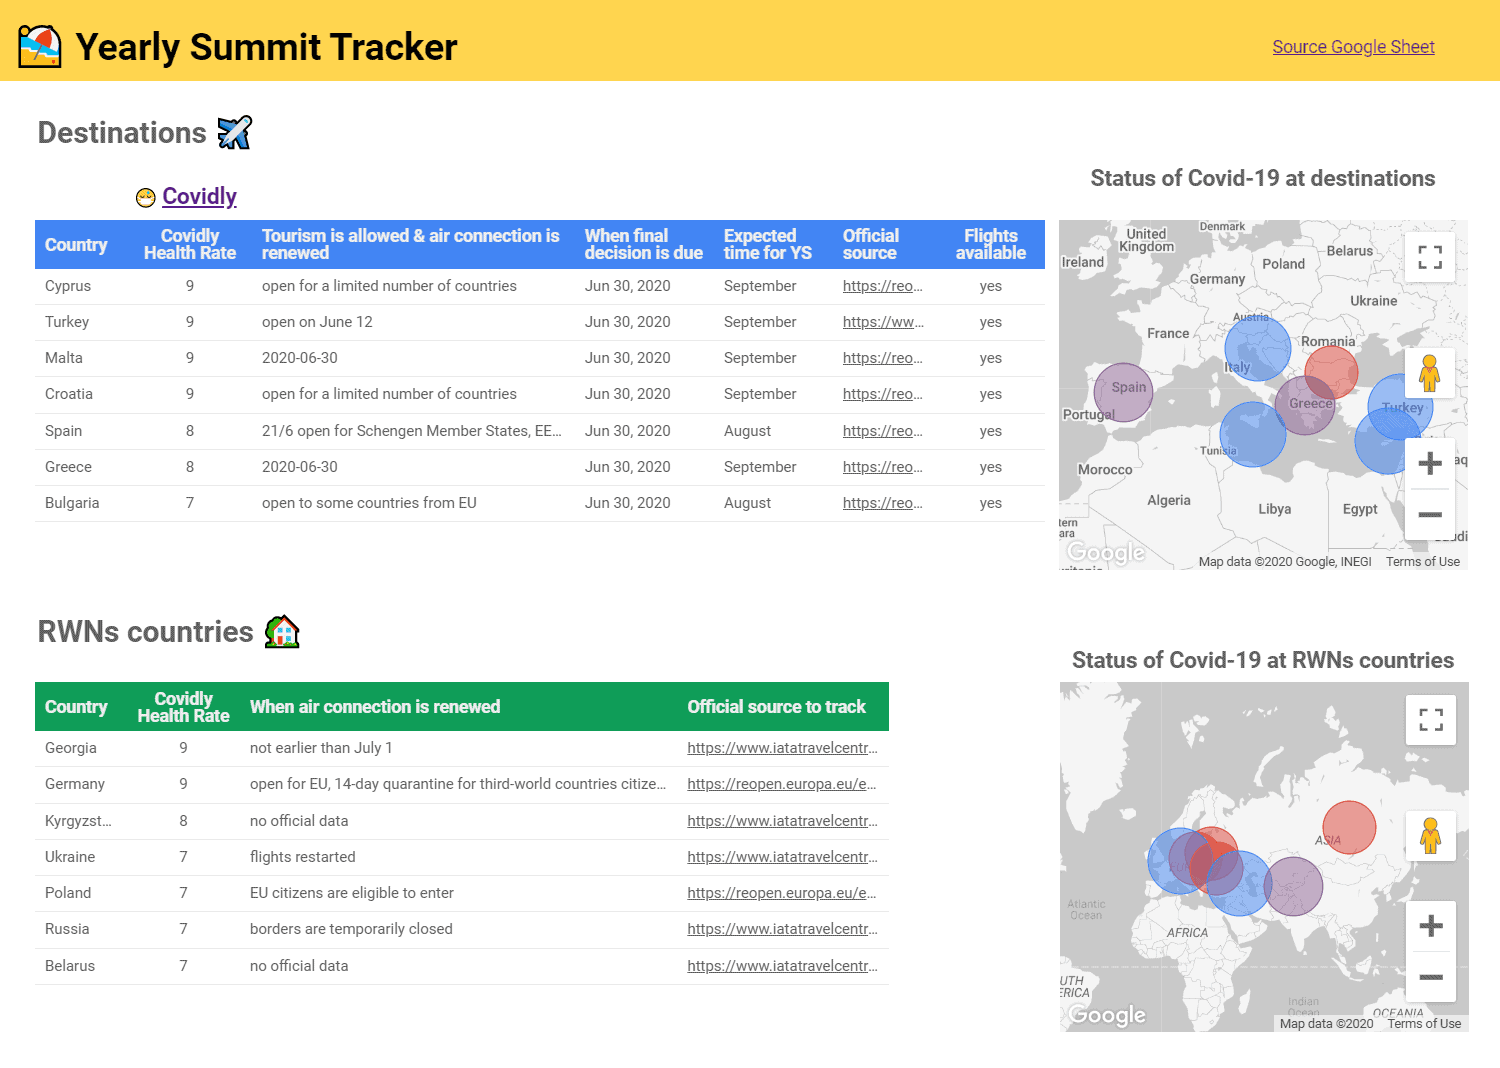This screenshot has width=1500, height=1068.
Task: Open Poland's reopen.europa.eu source link
Action: point(781,893)
